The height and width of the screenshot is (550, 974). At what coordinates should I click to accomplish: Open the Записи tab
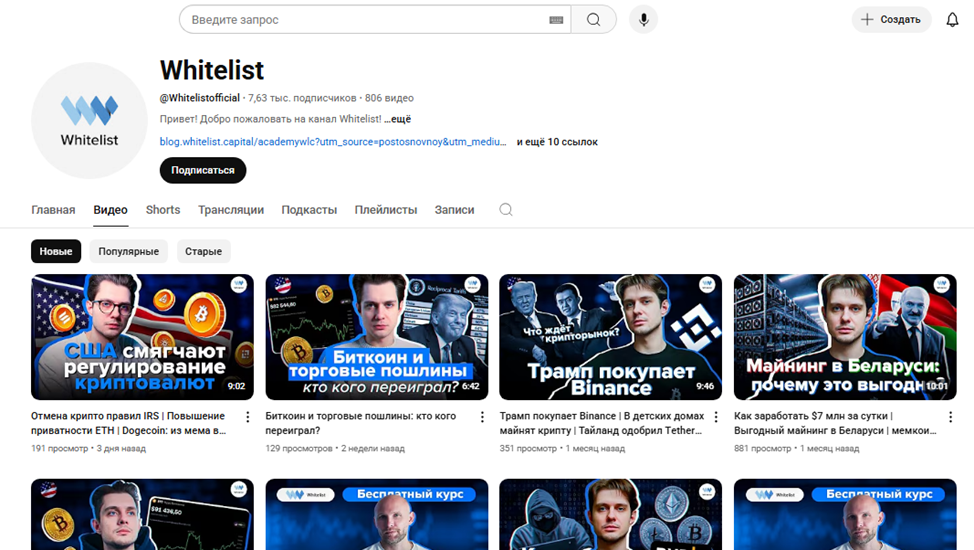point(455,210)
